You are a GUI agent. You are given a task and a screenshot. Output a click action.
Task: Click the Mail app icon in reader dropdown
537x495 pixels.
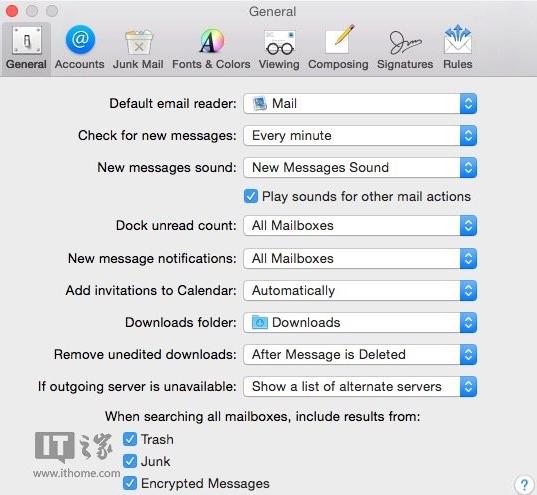point(260,103)
